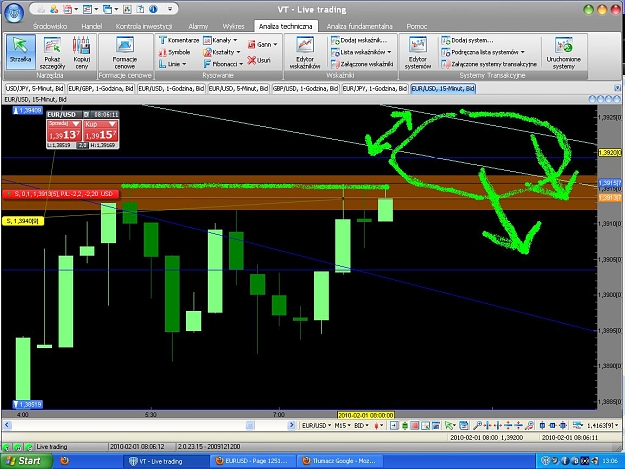Image resolution: width=625 pixels, height=469 pixels.
Task: Click the magnifier zoom icon in chart toolbar
Action: point(477,426)
